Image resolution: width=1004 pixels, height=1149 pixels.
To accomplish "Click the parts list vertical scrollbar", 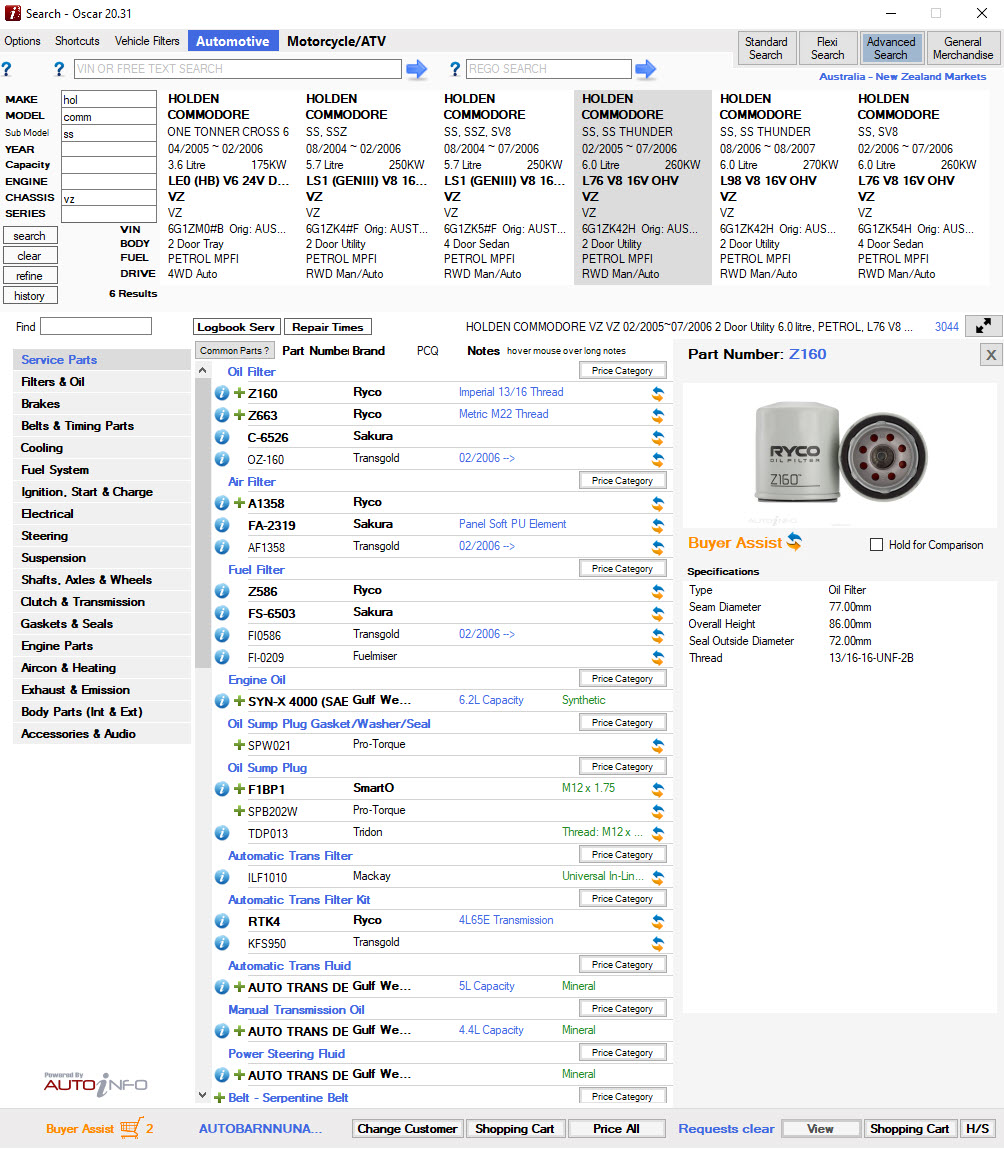I will pos(203,600).
